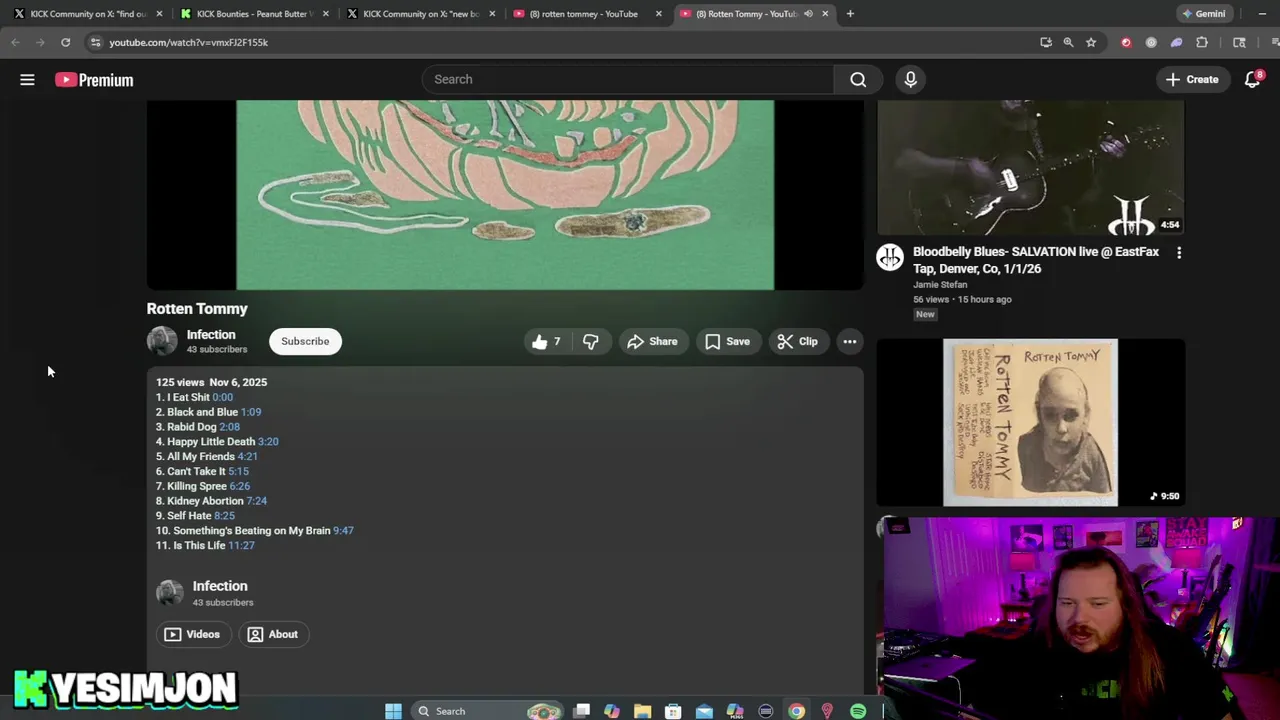This screenshot has height=720, width=1280.
Task: Subscribe to the Infection channel
Action: coord(305,341)
